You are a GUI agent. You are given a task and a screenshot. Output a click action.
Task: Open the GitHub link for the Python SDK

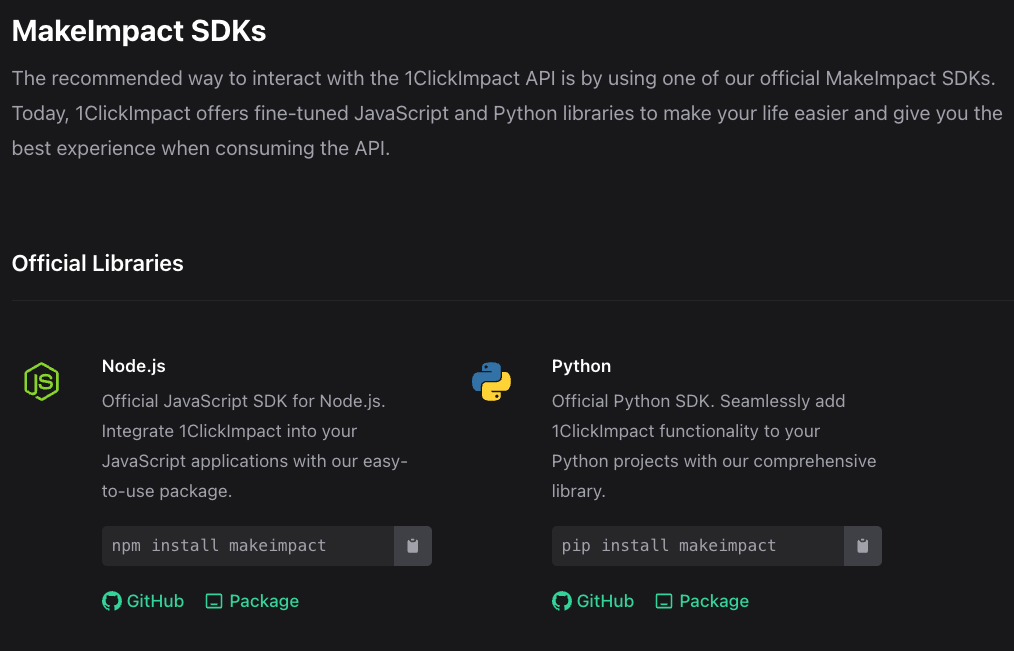pos(593,601)
